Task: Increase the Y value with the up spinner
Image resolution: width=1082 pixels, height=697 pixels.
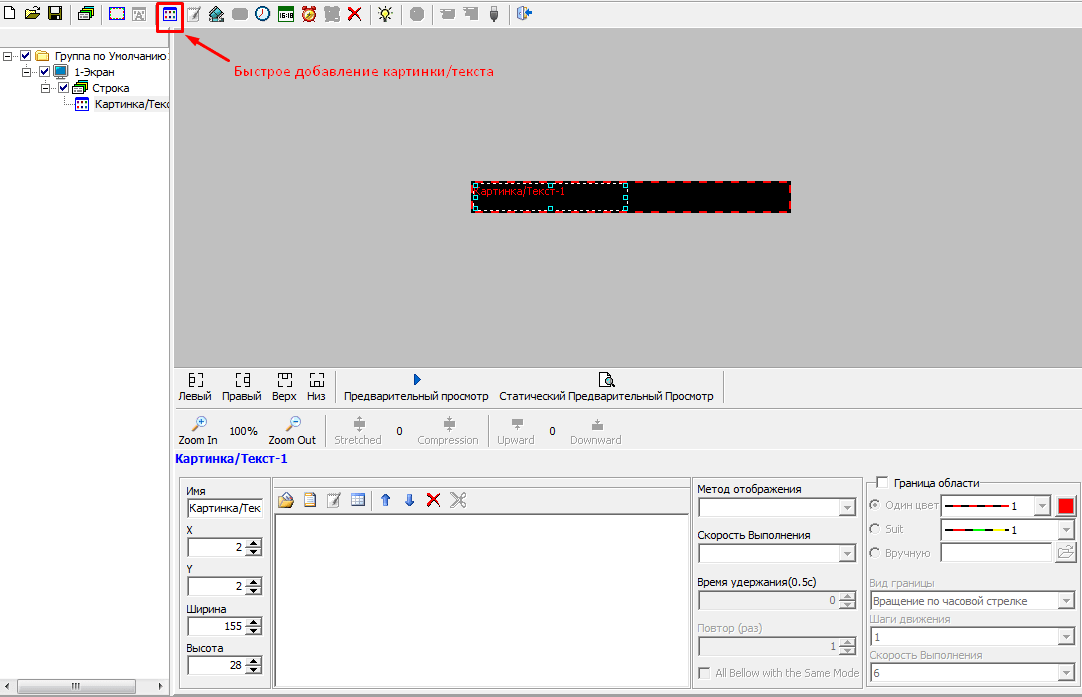Action: pyautogui.click(x=254, y=582)
